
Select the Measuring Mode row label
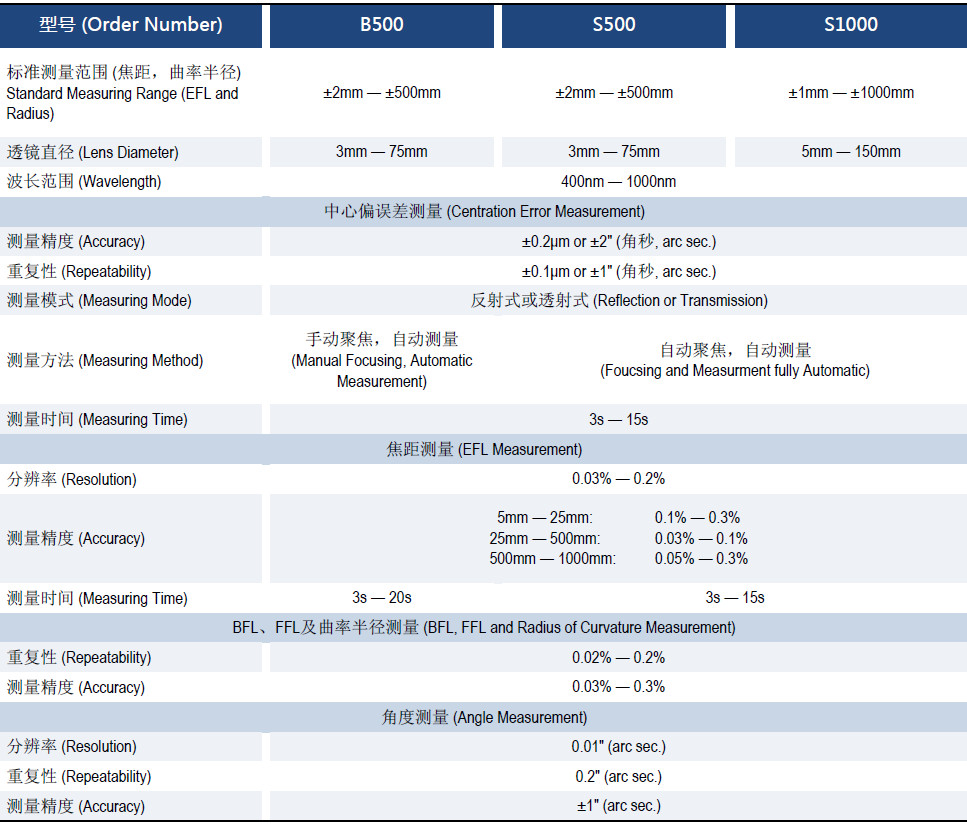(99, 301)
